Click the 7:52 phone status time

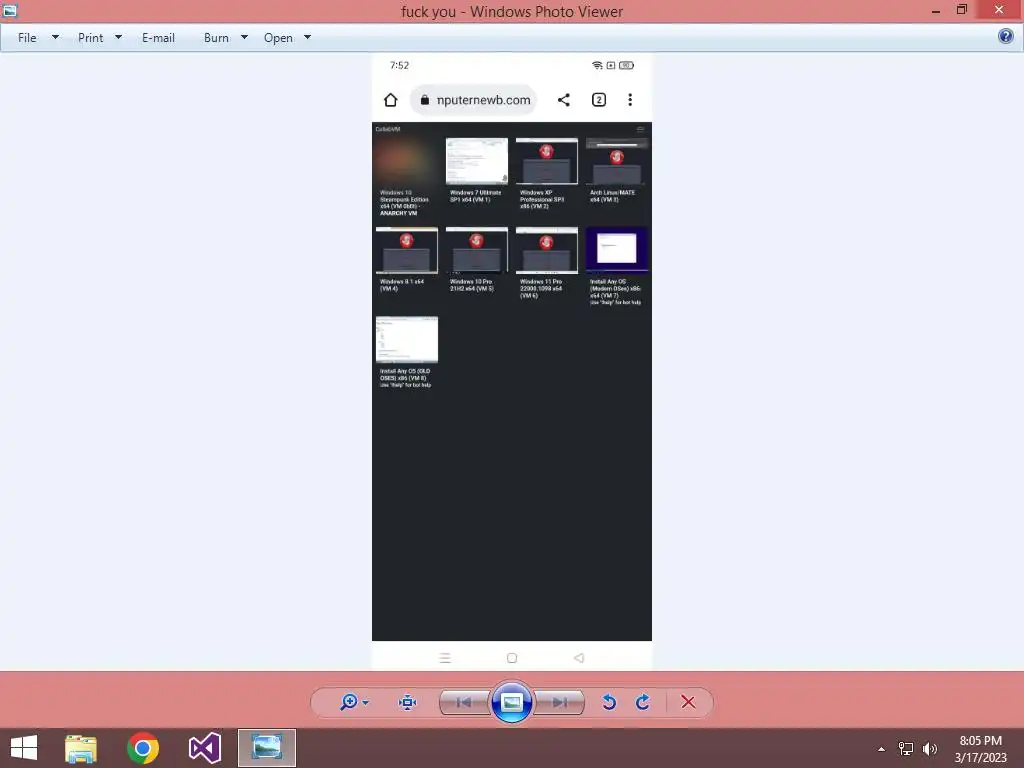399,65
